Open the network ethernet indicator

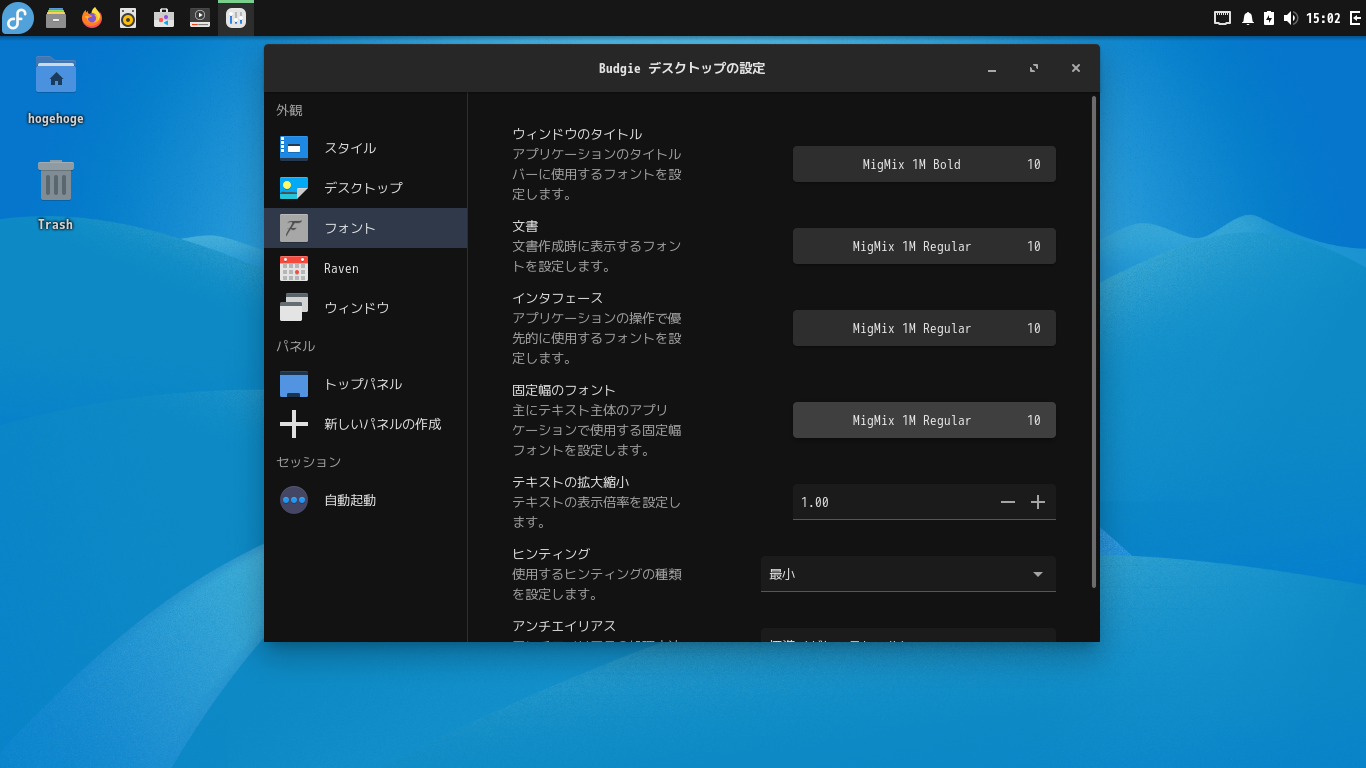(x=1222, y=18)
